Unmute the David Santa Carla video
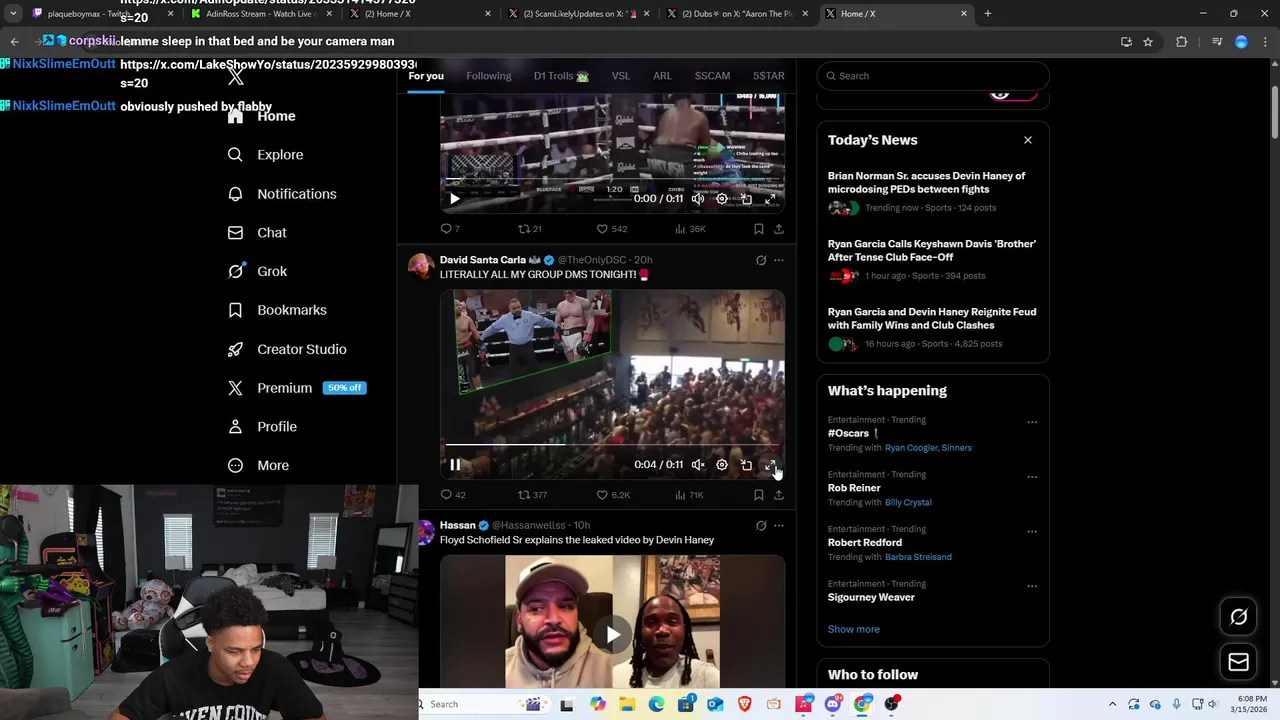 (x=698, y=465)
